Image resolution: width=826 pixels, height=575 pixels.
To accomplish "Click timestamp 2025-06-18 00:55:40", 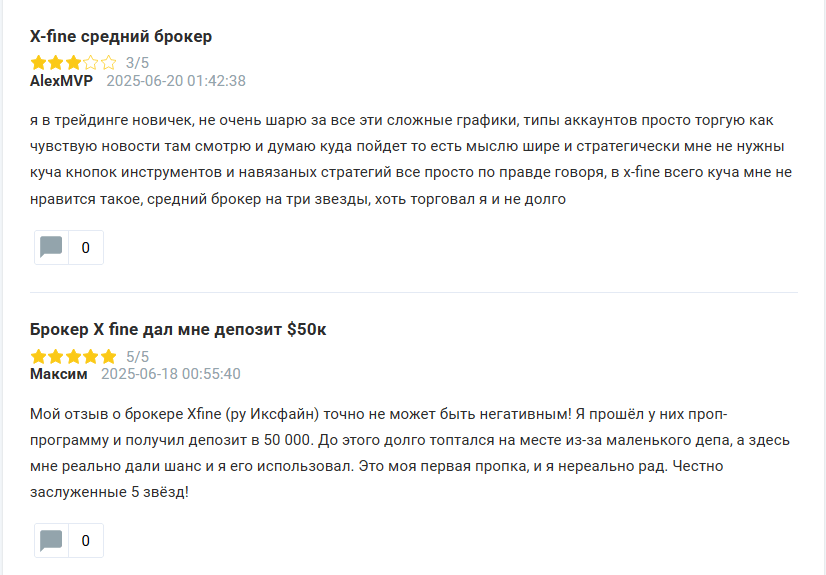I will point(171,374).
